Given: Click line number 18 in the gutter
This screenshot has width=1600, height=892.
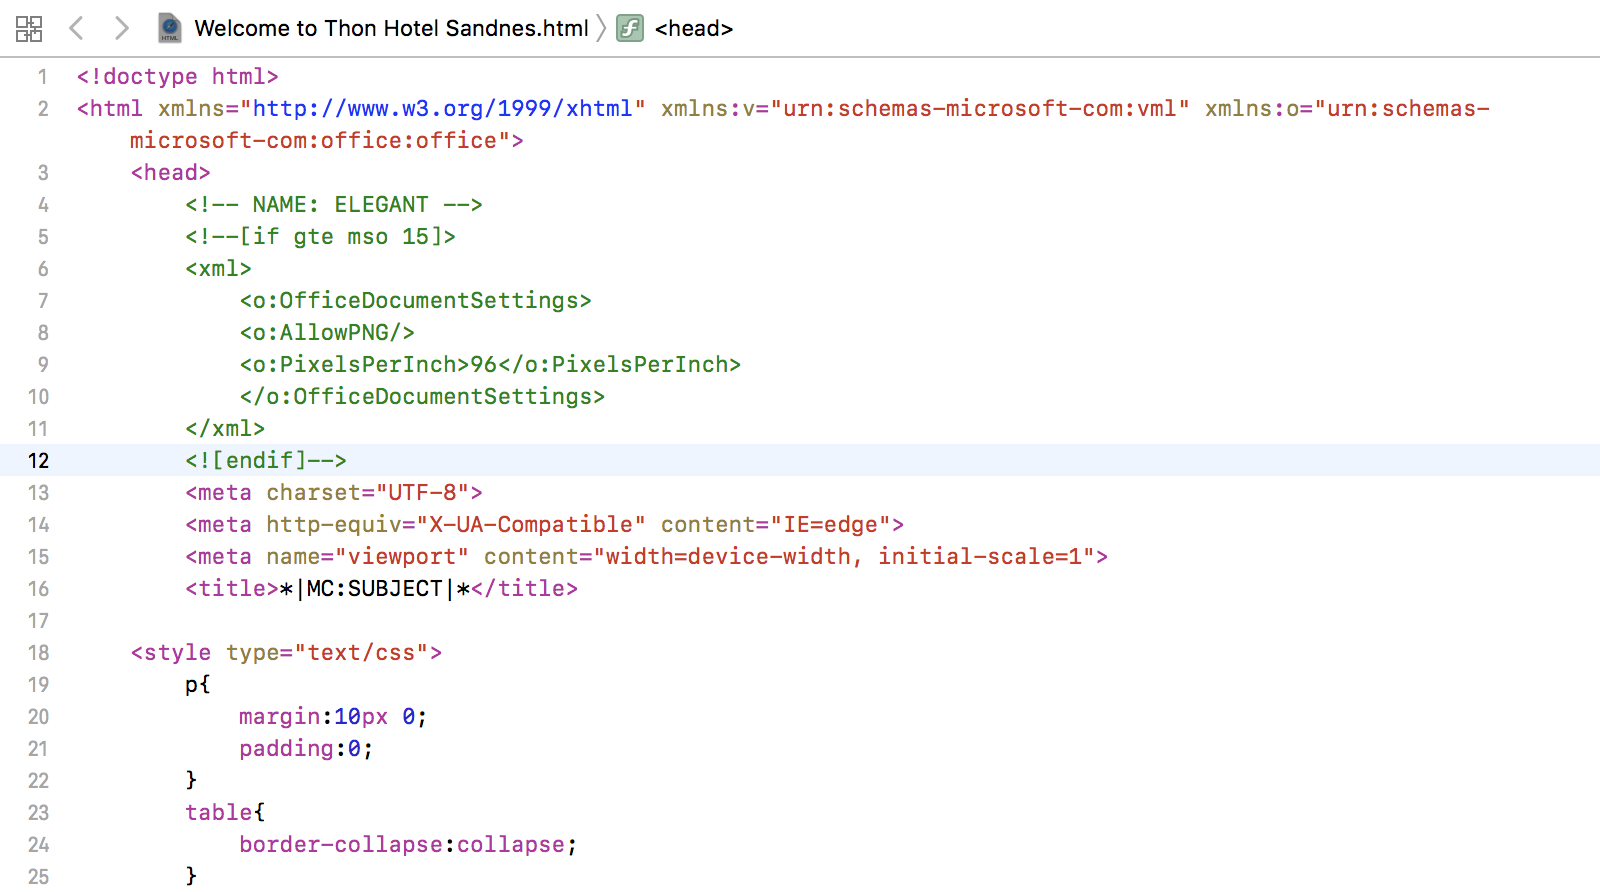Looking at the screenshot, I should (38, 653).
